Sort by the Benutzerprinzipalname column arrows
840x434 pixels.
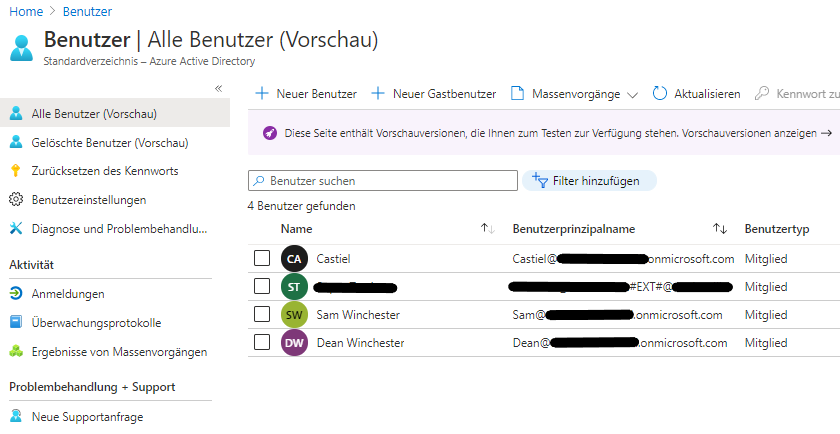[720, 229]
